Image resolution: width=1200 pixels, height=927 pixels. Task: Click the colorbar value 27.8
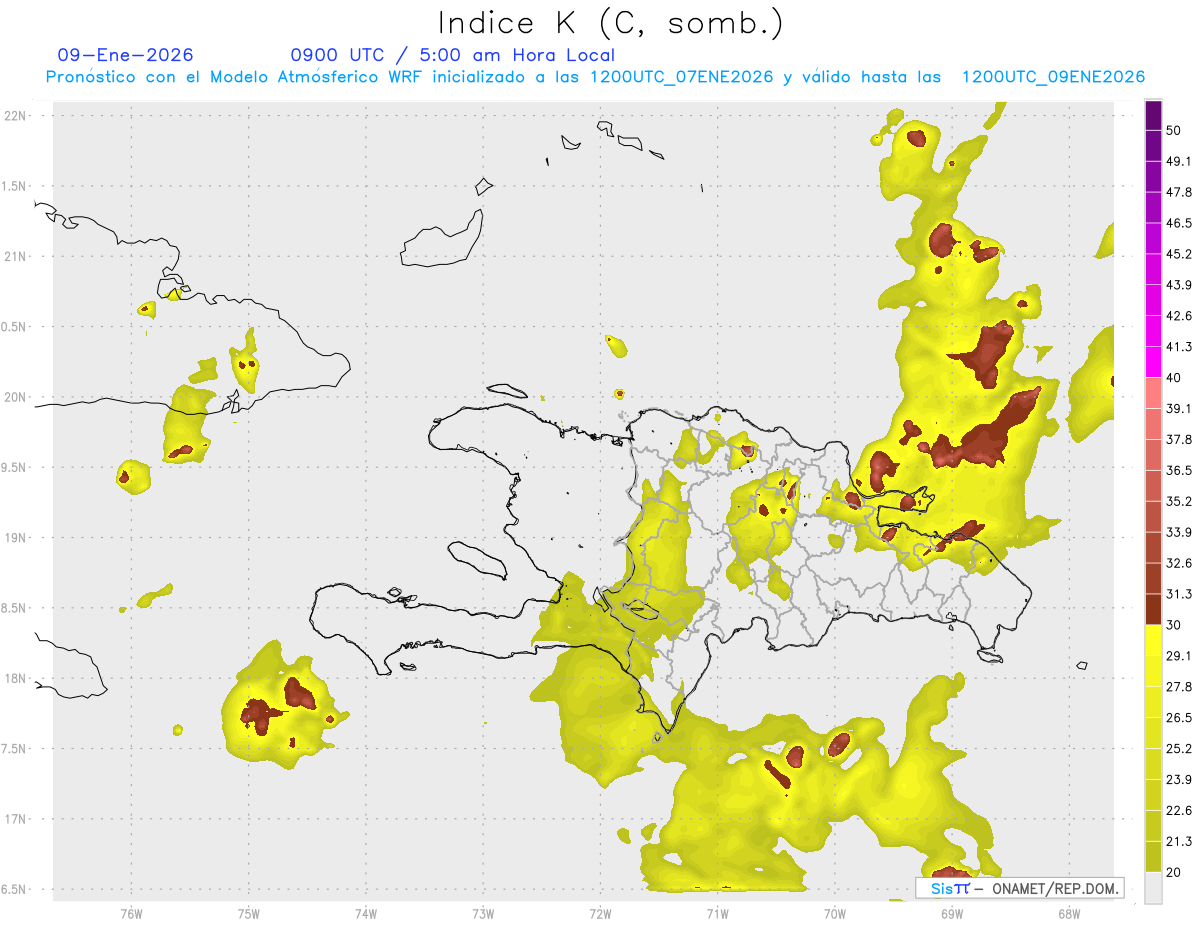click(1179, 687)
